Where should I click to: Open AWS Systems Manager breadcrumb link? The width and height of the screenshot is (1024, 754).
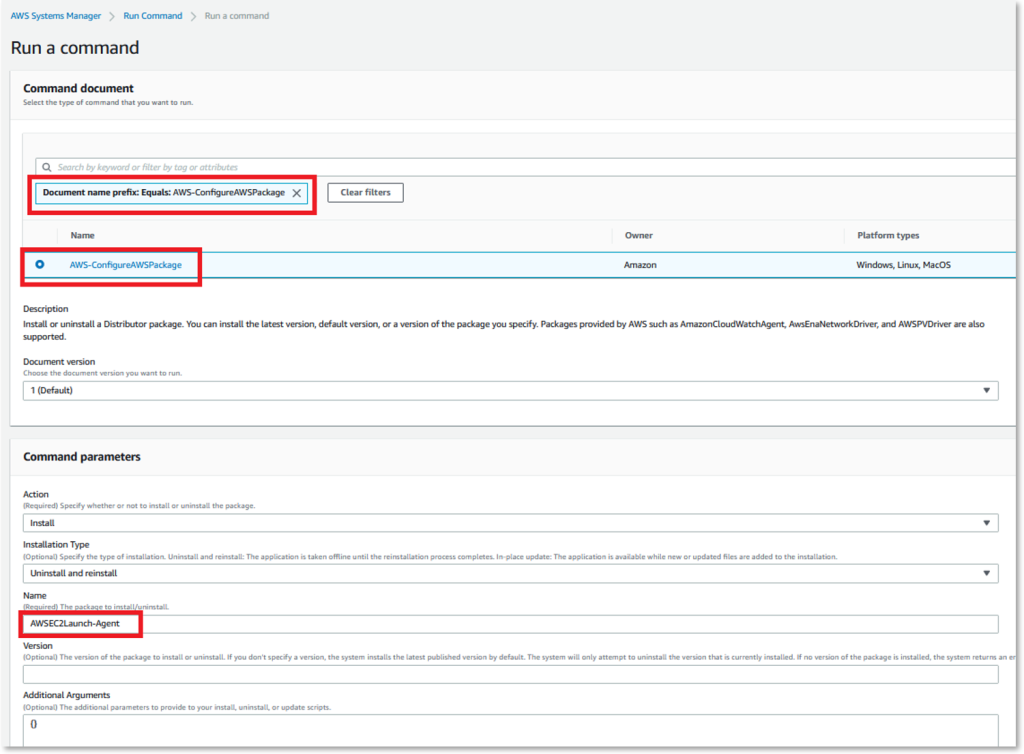56,16
